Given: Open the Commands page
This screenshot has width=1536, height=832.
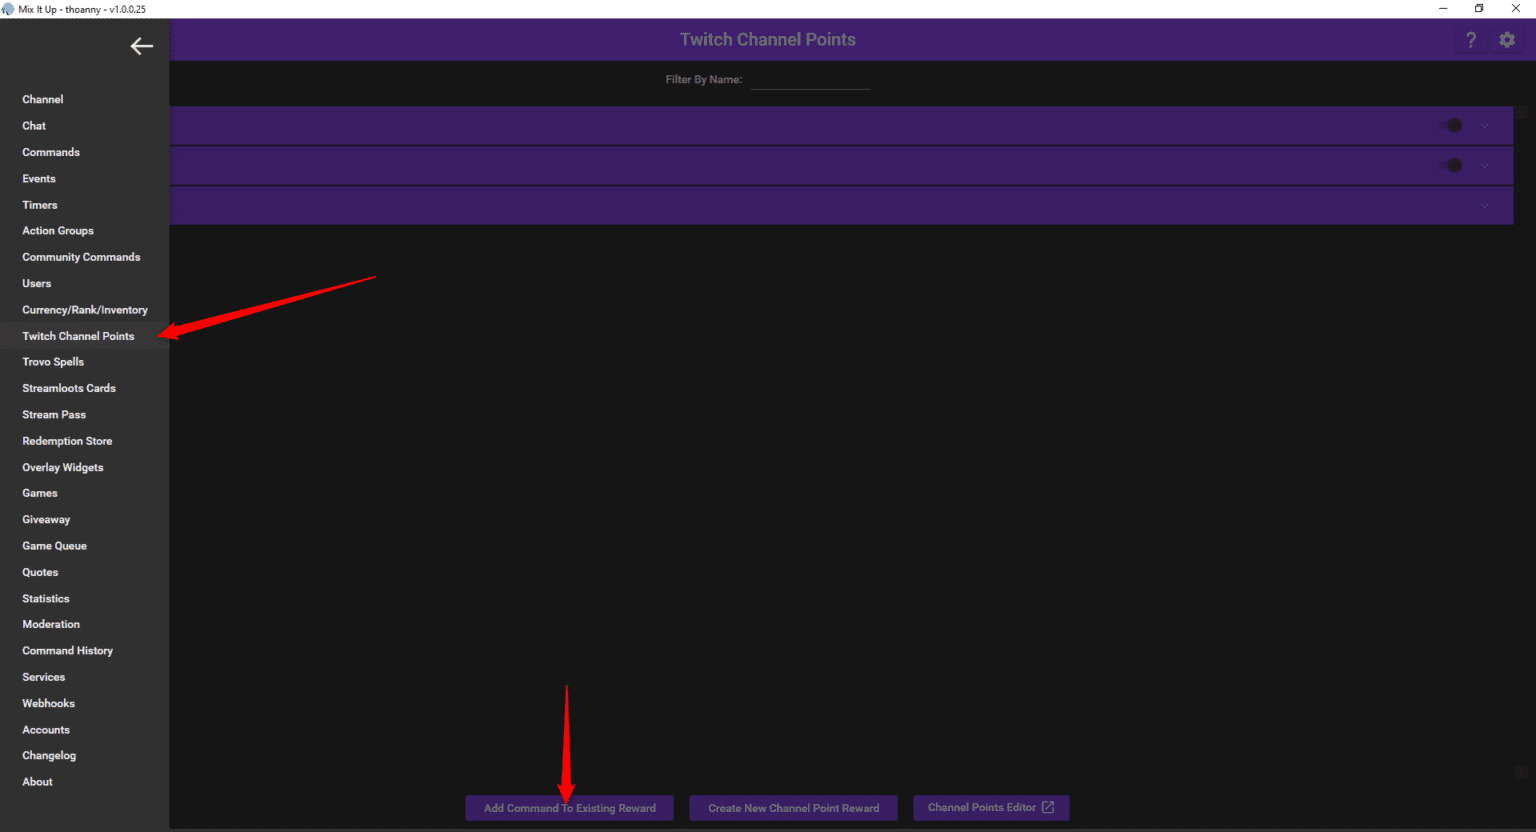Looking at the screenshot, I should (51, 152).
